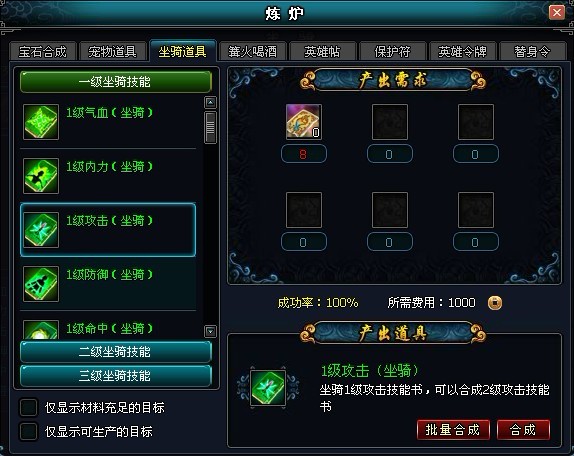Collapse the 一级坐骑技能 category
The image size is (574, 456).
116,82
